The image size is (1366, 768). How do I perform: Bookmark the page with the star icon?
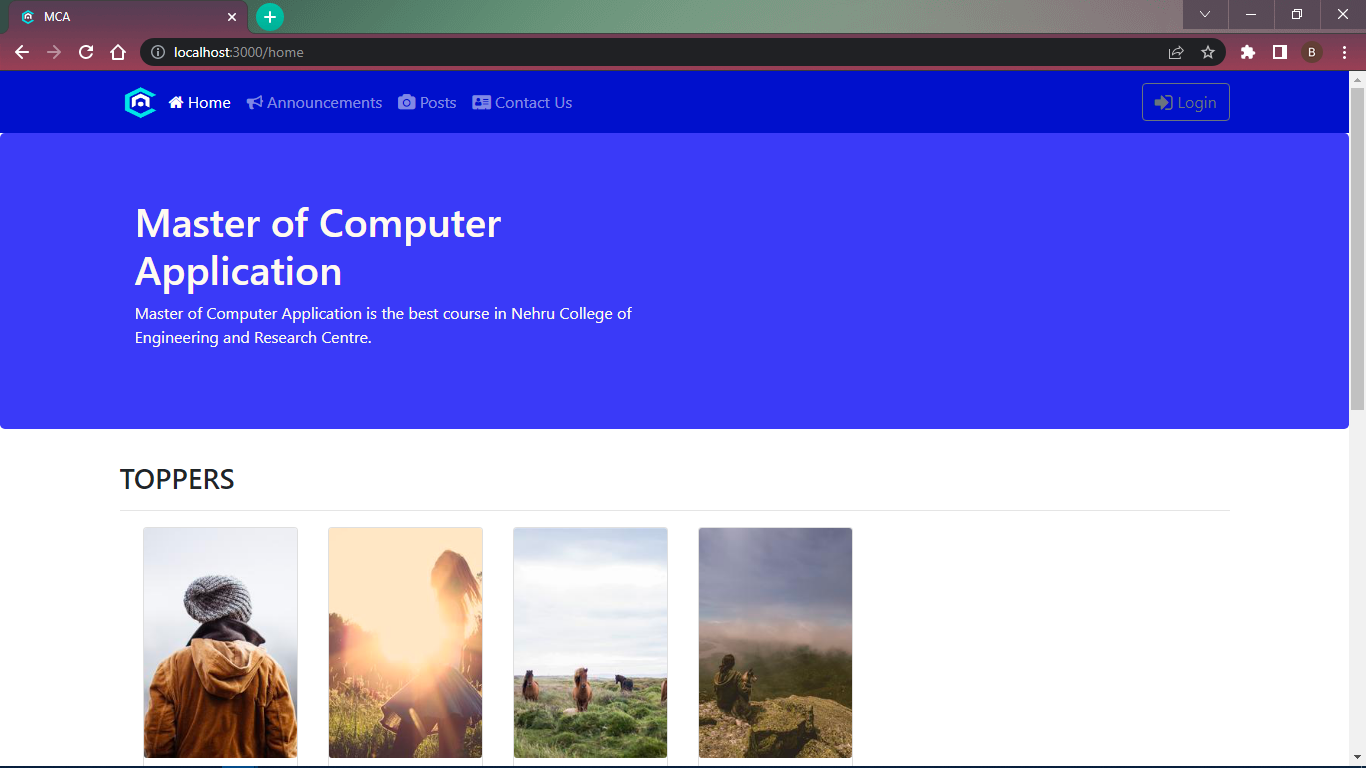[x=1209, y=52]
